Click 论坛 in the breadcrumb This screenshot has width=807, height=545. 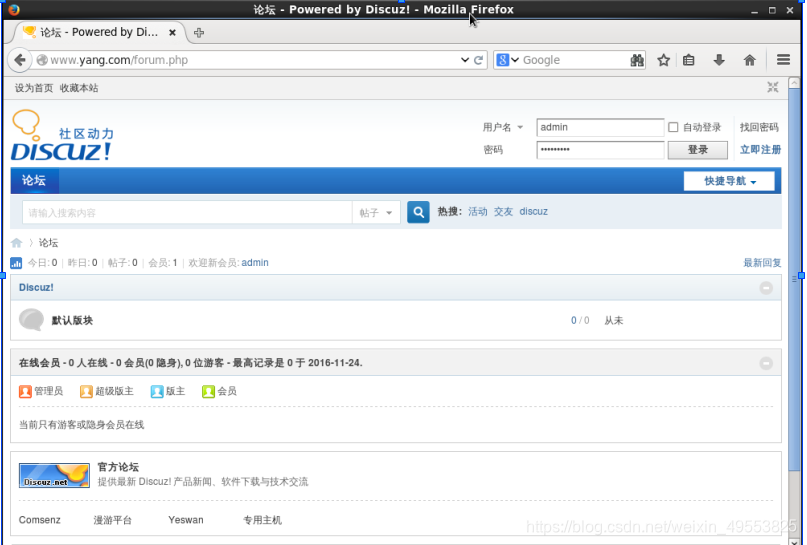click(48, 243)
